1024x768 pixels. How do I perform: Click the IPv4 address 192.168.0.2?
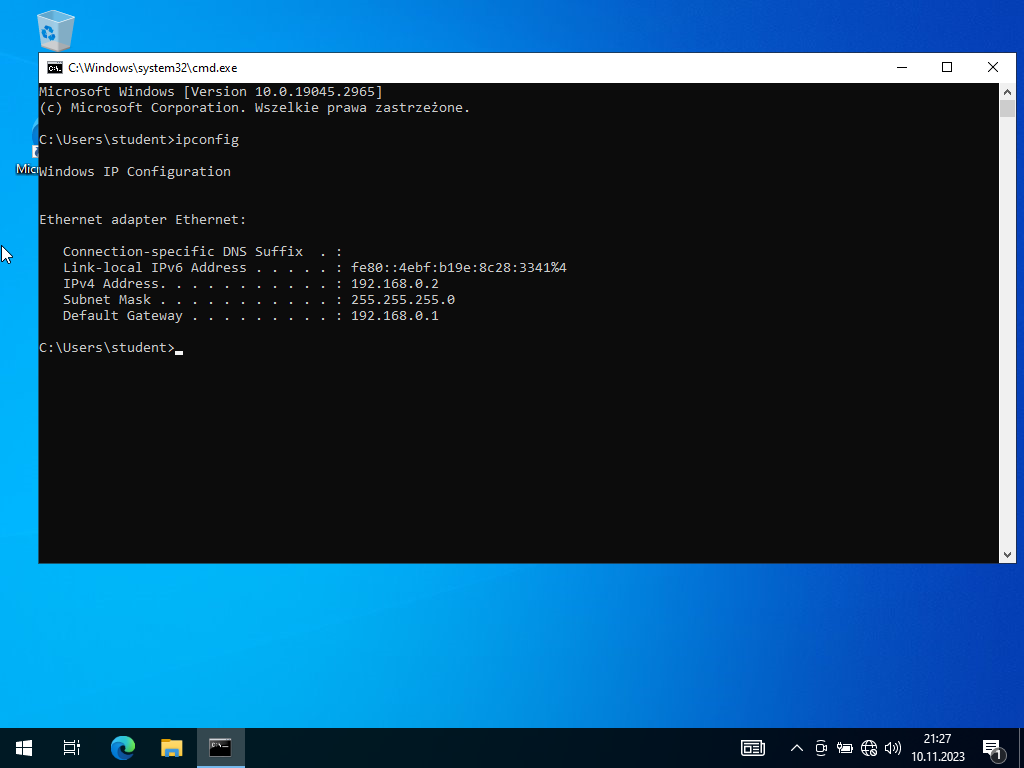pos(394,283)
